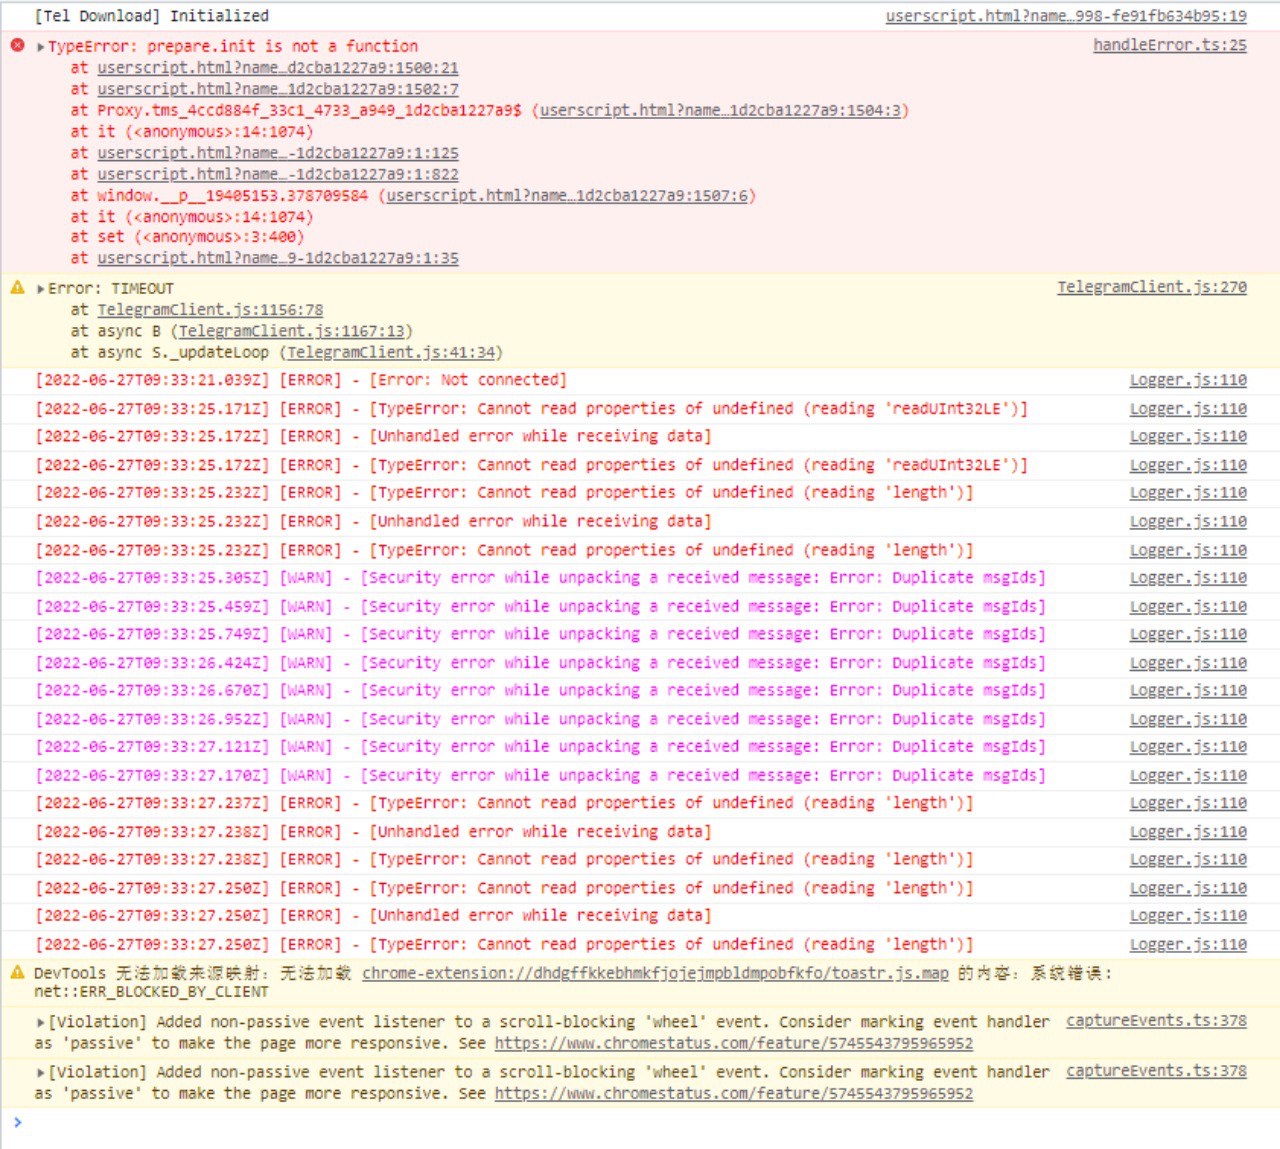The image size is (1280, 1149).
Task: Click Logger.js:110 next to 'Not connected' error
Action: 1187,380
